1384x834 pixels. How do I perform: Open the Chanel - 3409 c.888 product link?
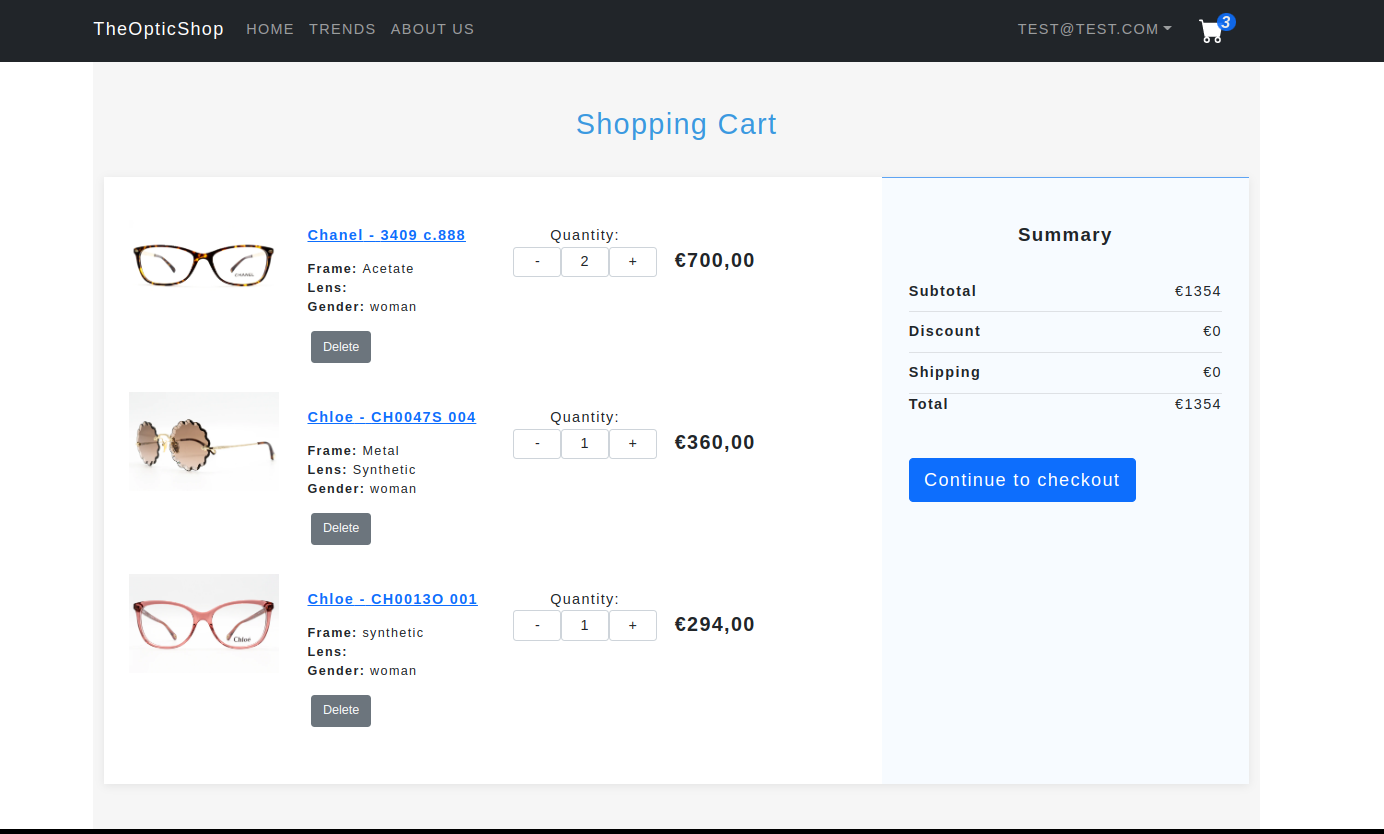(386, 235)
